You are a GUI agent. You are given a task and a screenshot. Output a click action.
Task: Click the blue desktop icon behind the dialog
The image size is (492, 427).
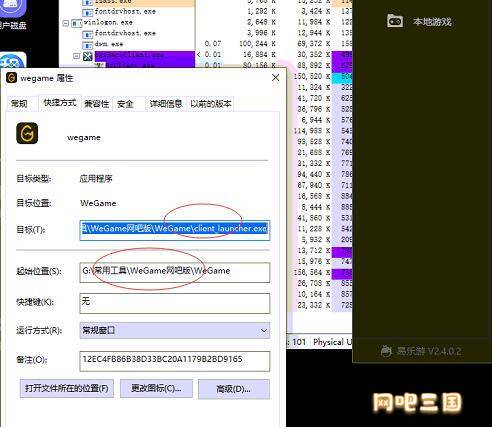coord(13,60)
